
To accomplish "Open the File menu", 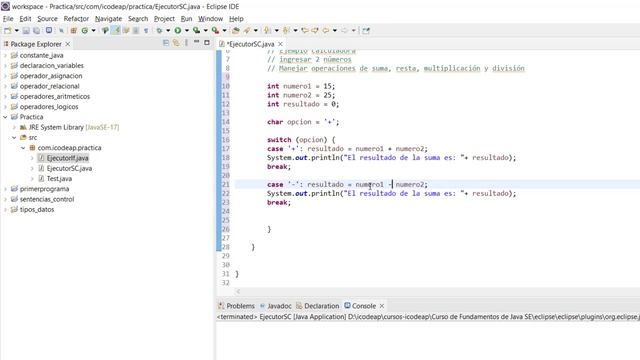I will [8, 19].
